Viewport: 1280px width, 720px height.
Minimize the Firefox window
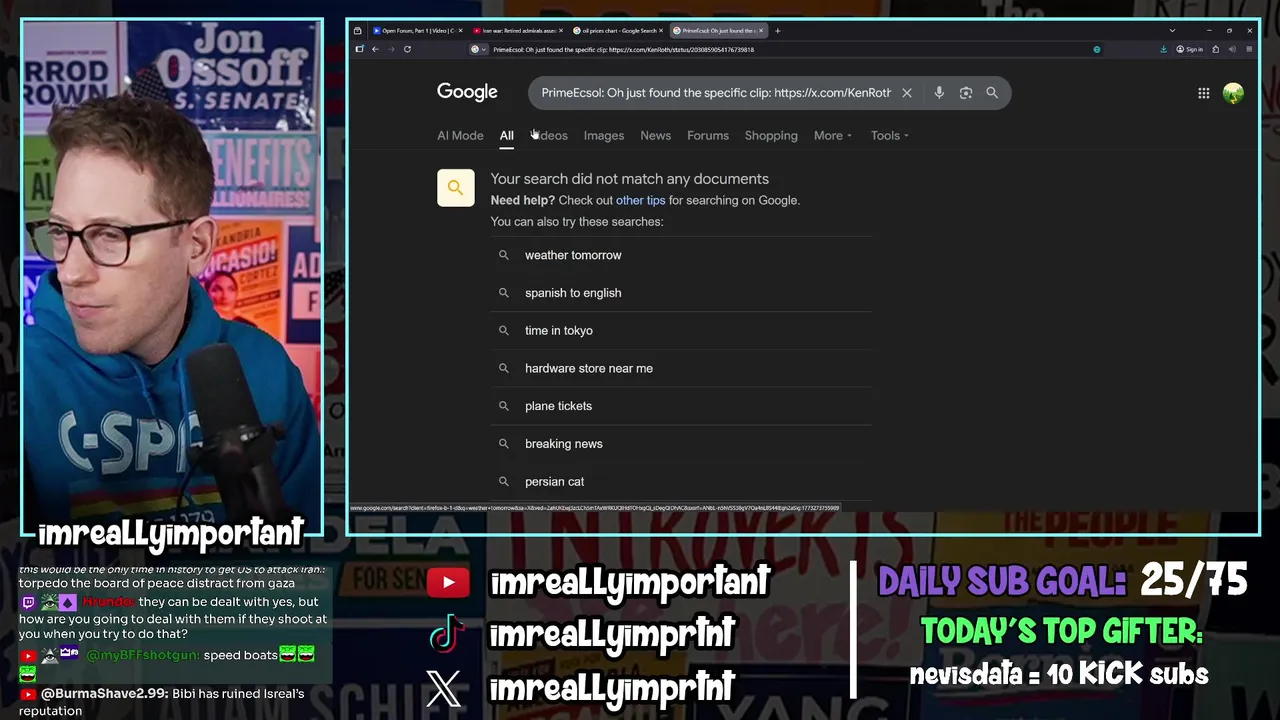[x=1209, y=30]
